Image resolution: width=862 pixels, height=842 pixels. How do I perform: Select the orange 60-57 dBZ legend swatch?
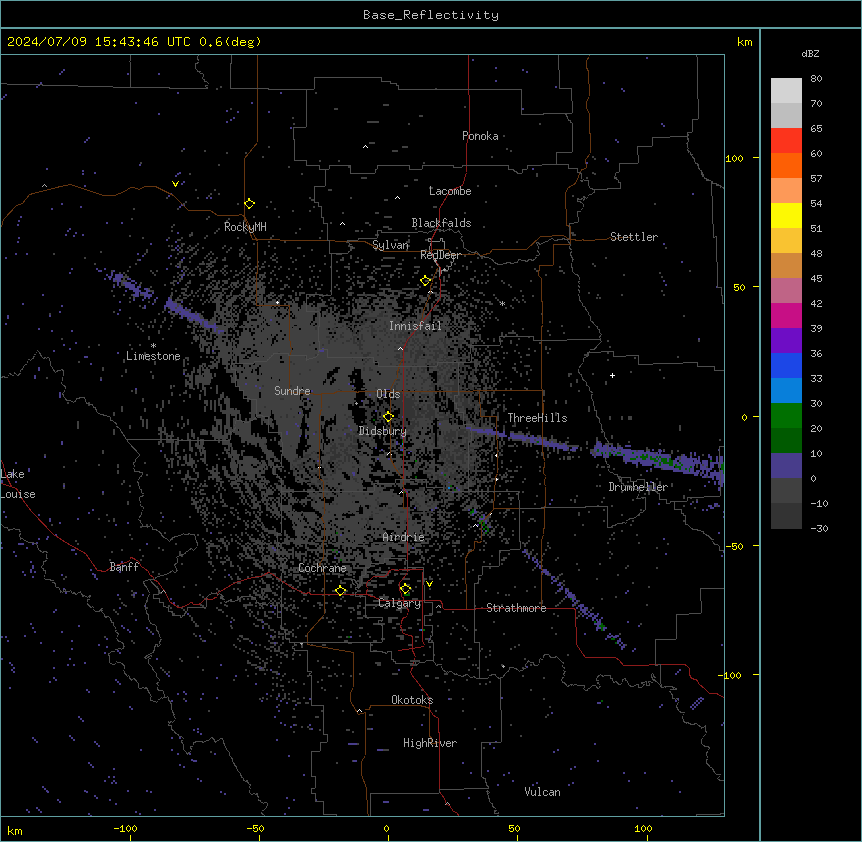pos(786,165)
